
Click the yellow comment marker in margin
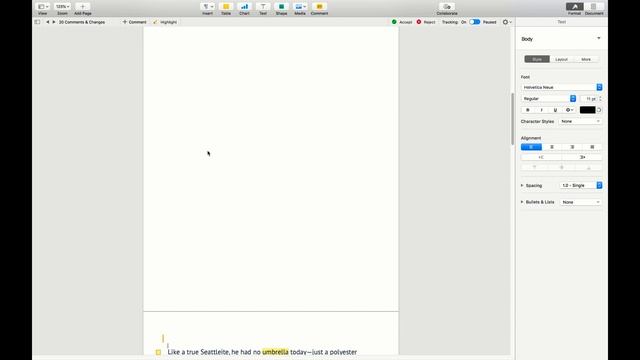158,352
